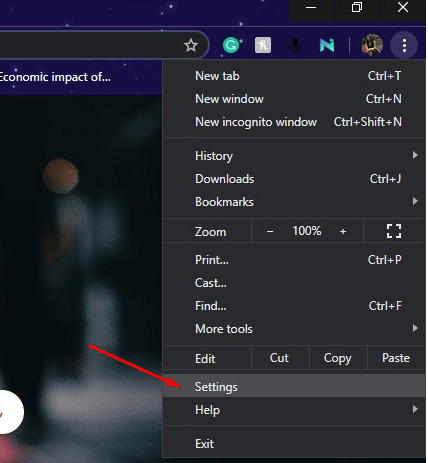This screenshot has width=428, height=463.
Task: Choose Exit to quit Chrome
Action: click(x=294, y=444)
